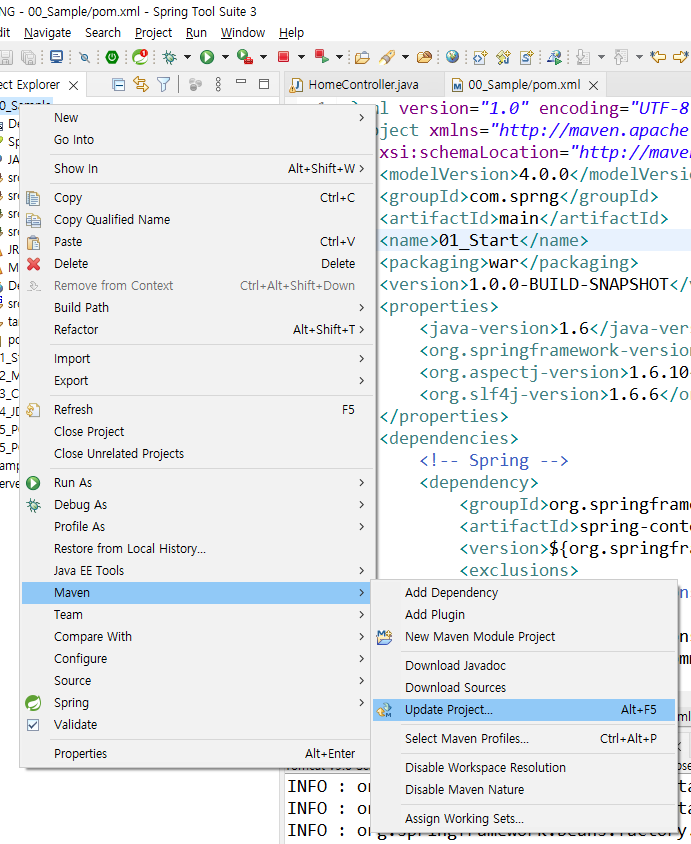Image resolution: width=691 pixels, height=844 pixels.
Task: Click the Search flashlight icon in toolbar
Action: point(387,57)
